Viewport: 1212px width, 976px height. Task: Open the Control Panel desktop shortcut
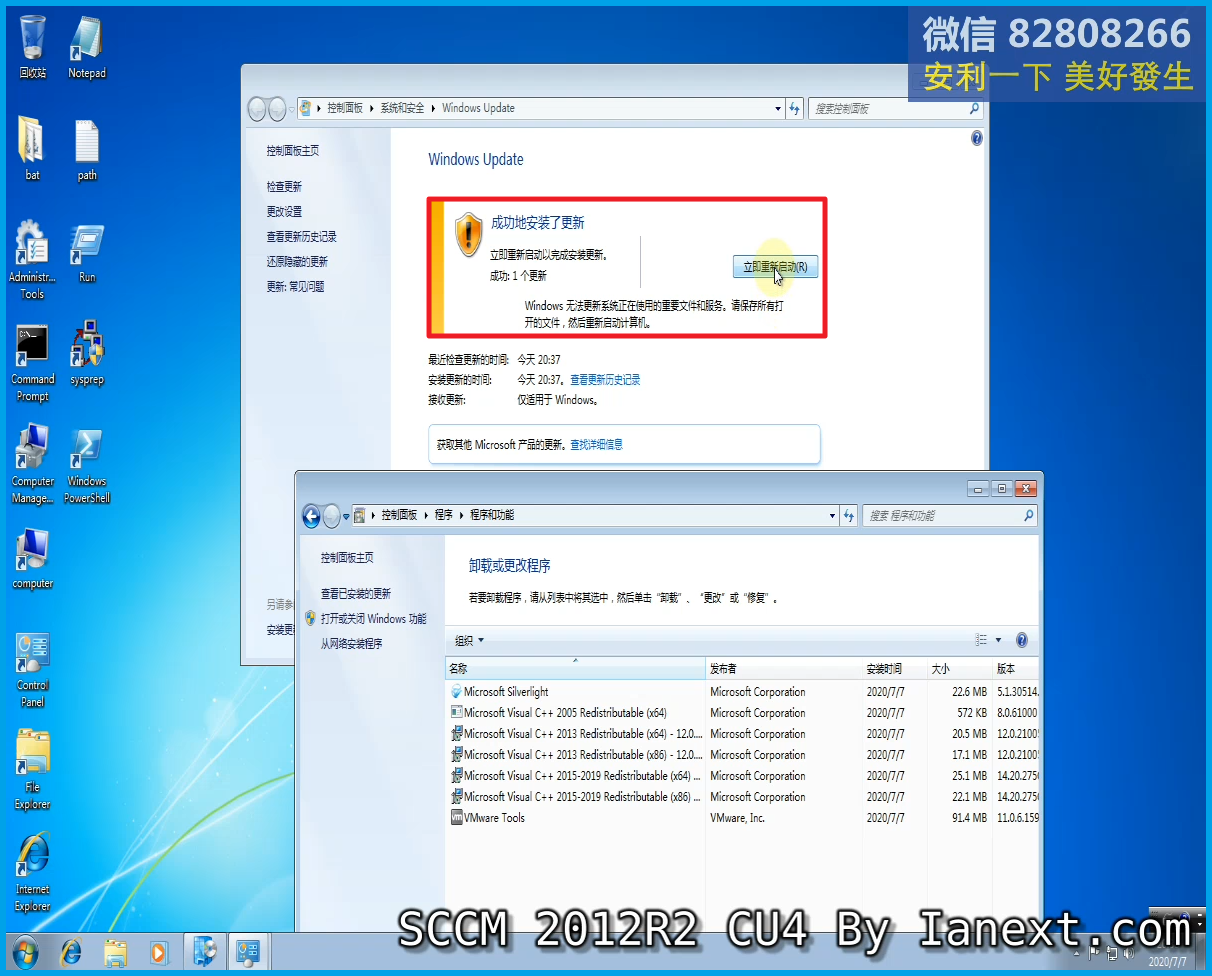tap(32, 669)
